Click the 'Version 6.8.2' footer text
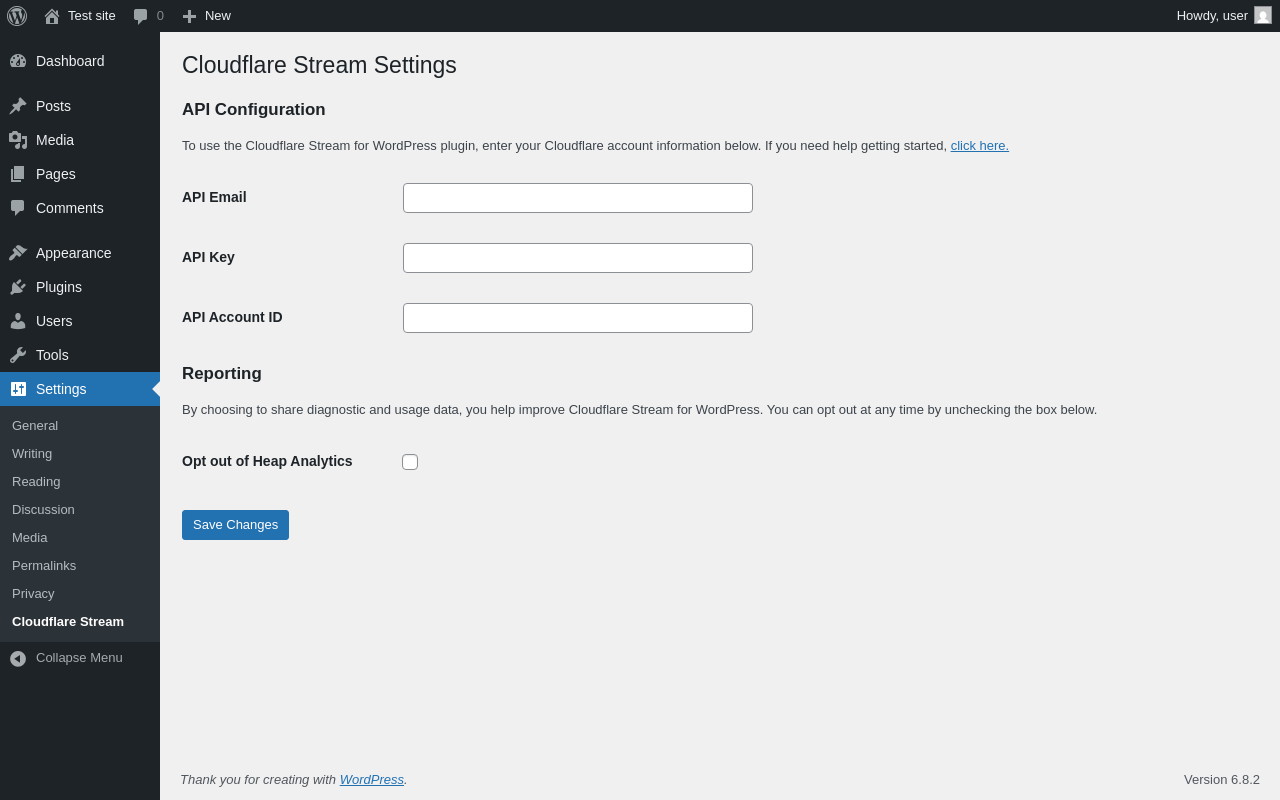Viewport: 1280px width, 800px height. (1222, 780)
